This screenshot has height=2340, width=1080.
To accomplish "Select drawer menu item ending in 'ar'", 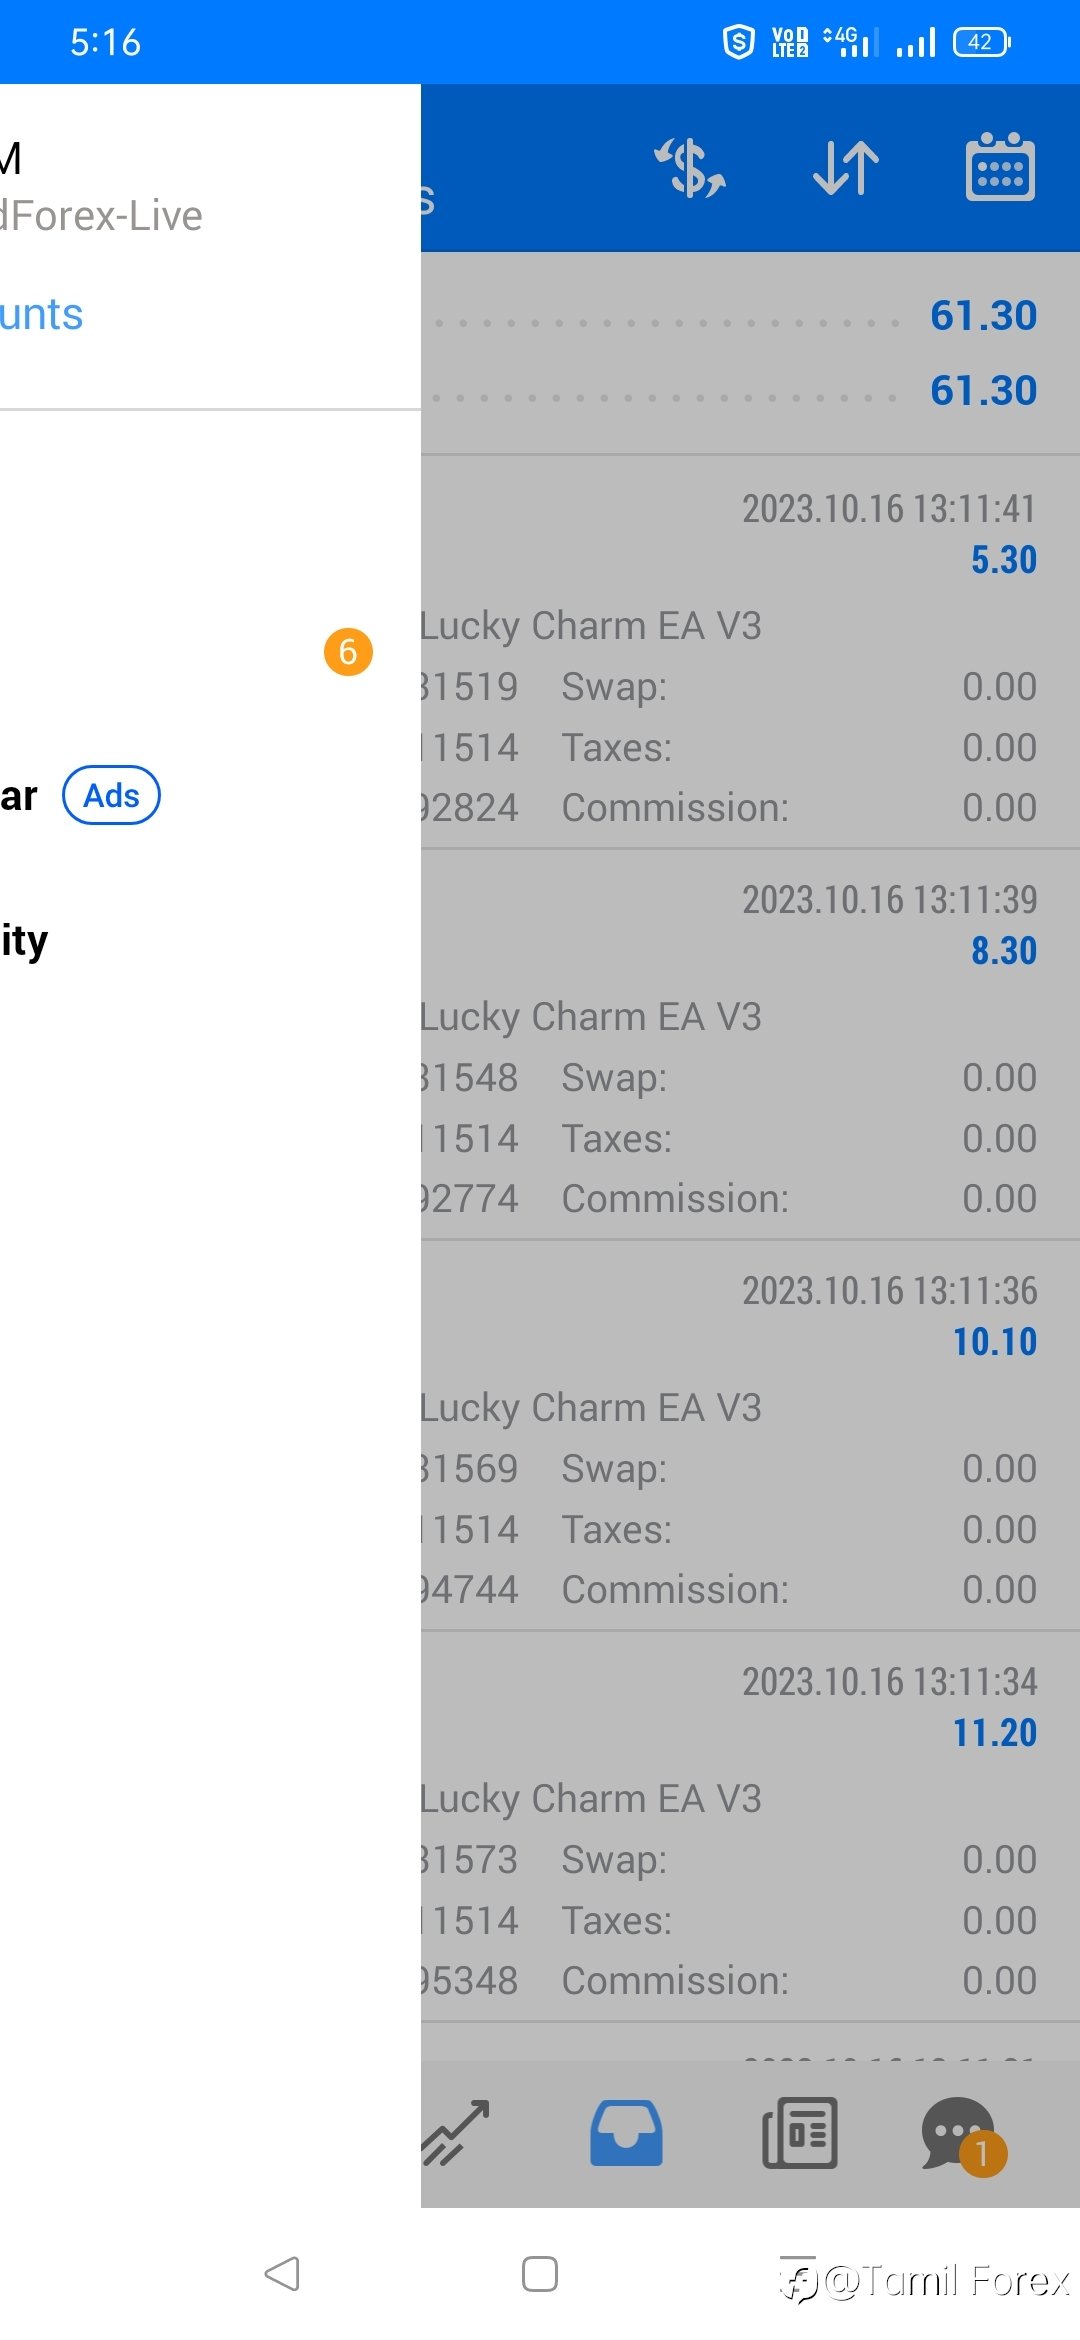I will [19, 796].
